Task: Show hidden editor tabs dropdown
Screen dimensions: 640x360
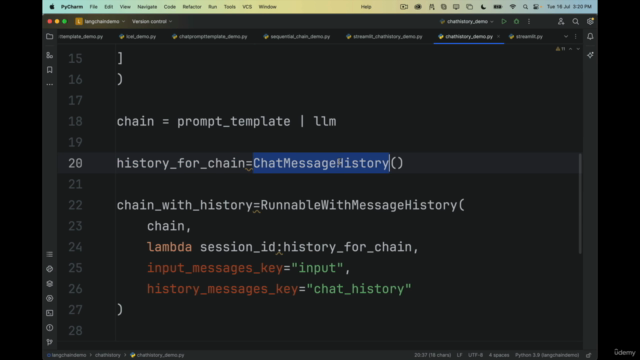Action: click(566, 36)
